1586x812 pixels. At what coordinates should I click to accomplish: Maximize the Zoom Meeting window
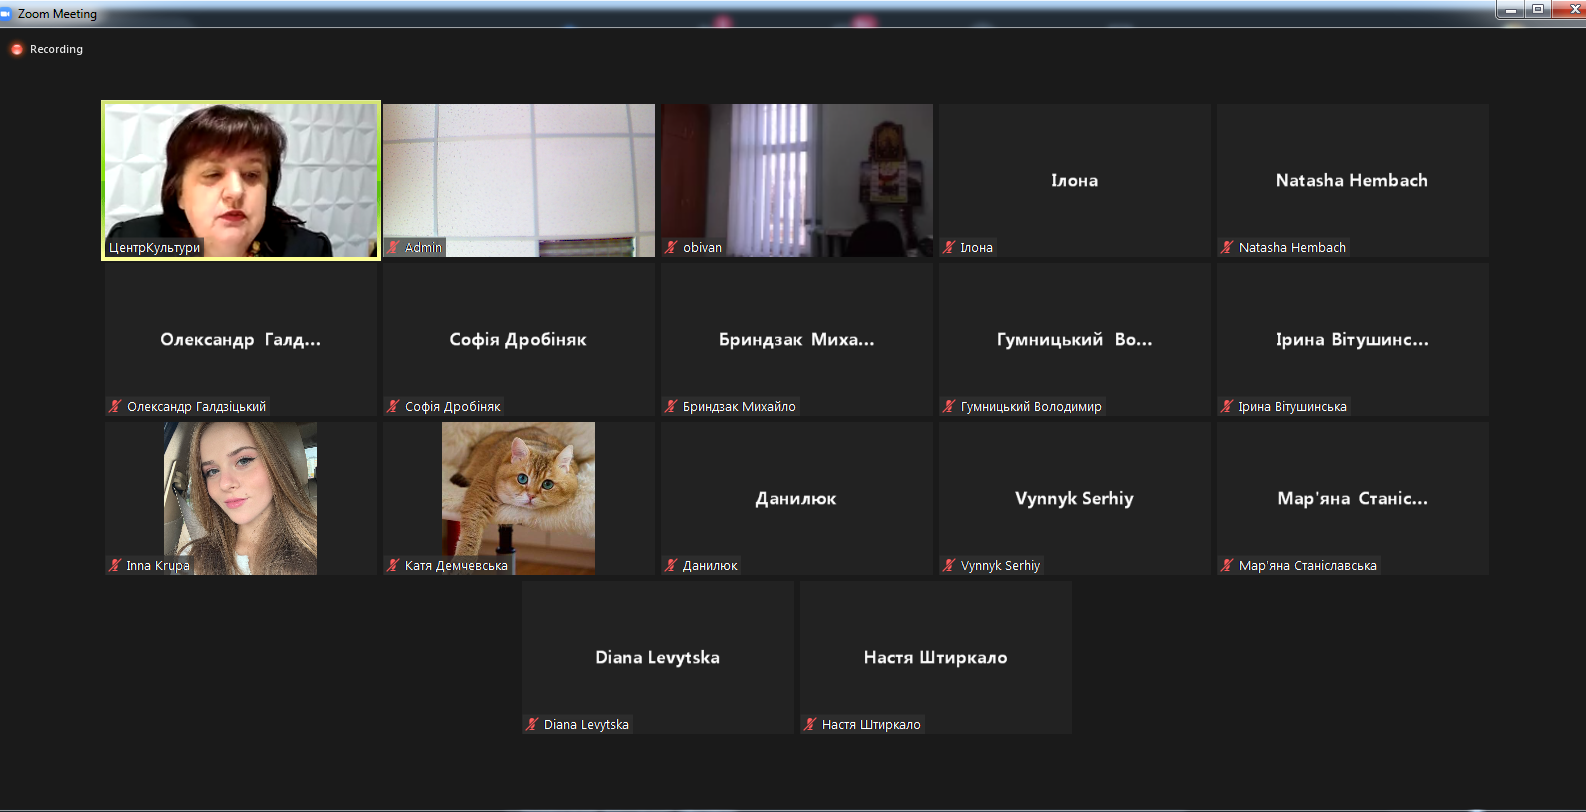[1538, 9]
